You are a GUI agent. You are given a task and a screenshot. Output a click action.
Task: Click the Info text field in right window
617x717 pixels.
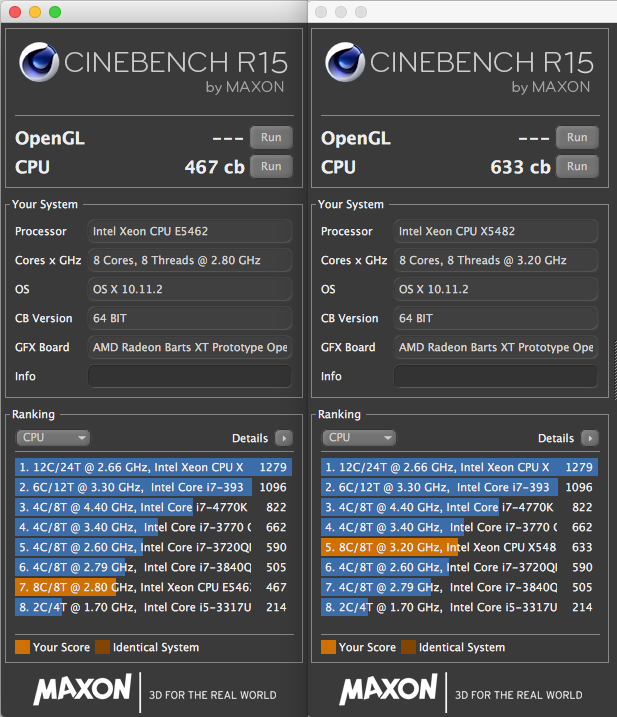(496, 376)
